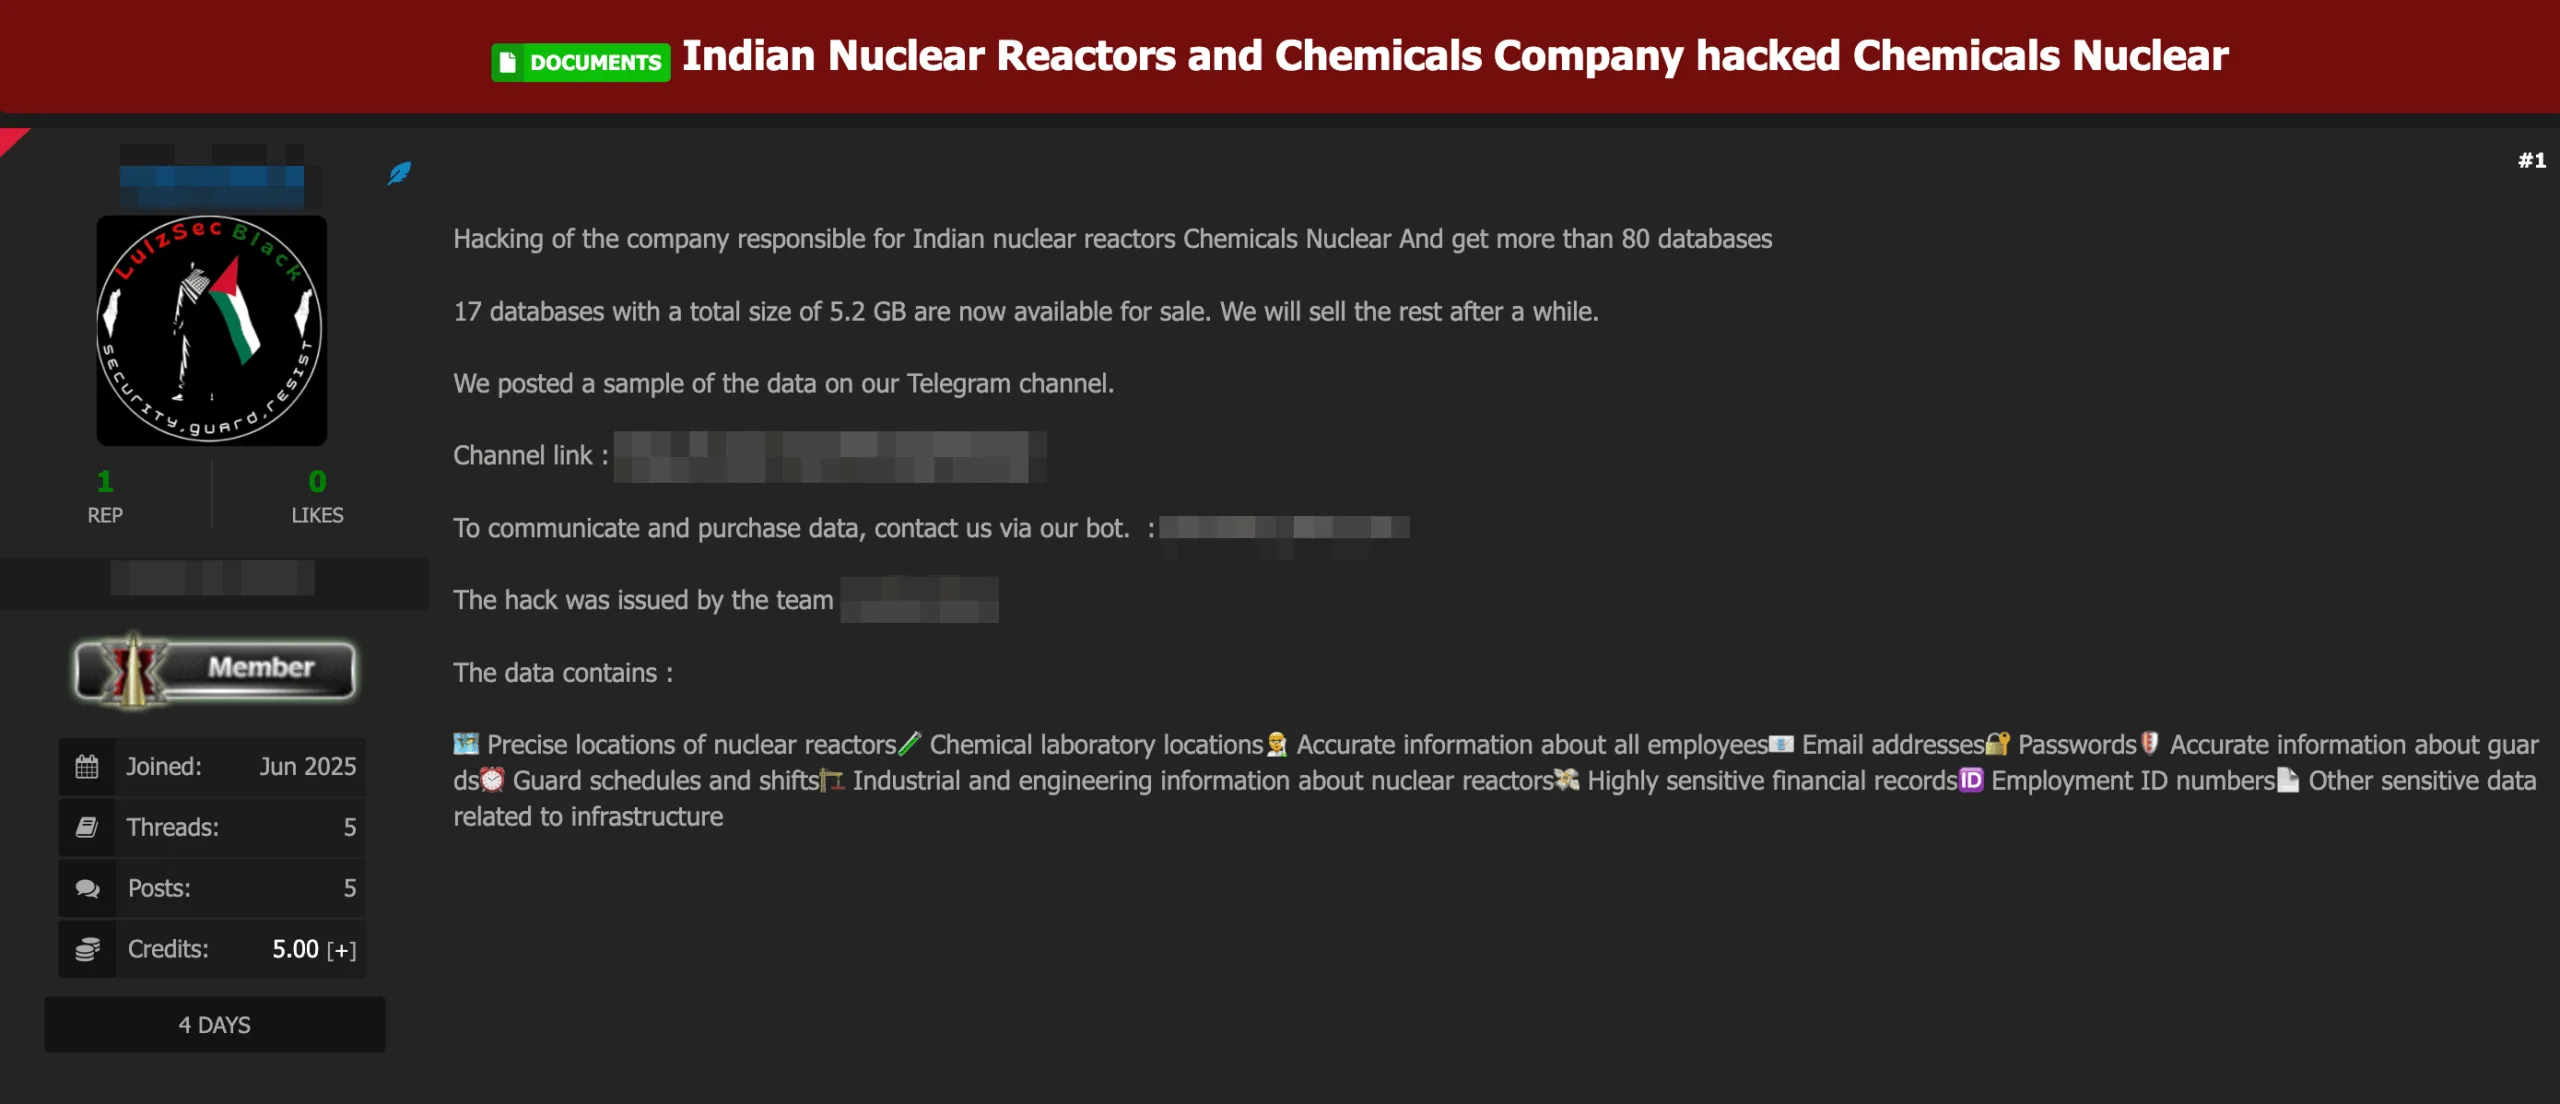Click the blurred username above the avatar

pos(212,177)
